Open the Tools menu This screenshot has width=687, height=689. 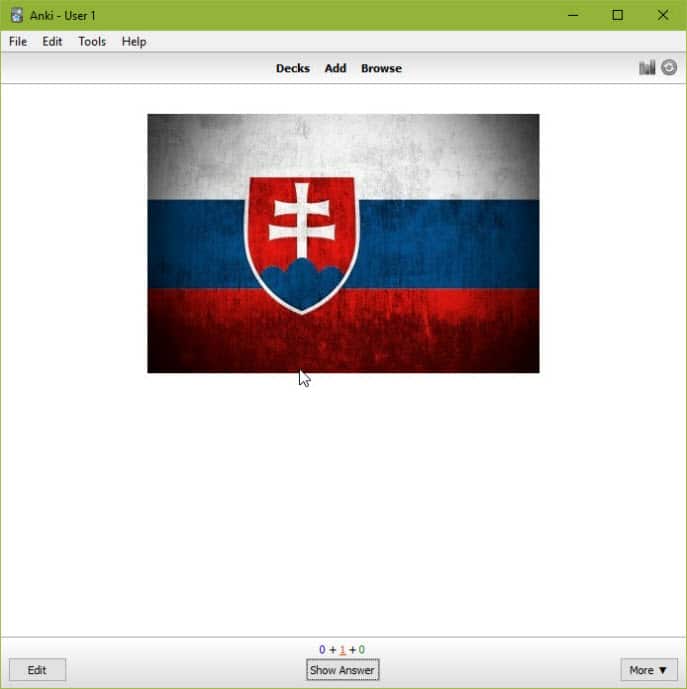pos(92,42)
